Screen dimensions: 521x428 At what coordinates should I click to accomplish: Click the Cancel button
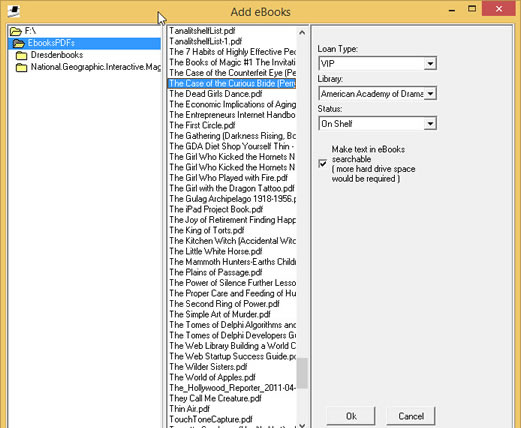(x=411, y=416)
